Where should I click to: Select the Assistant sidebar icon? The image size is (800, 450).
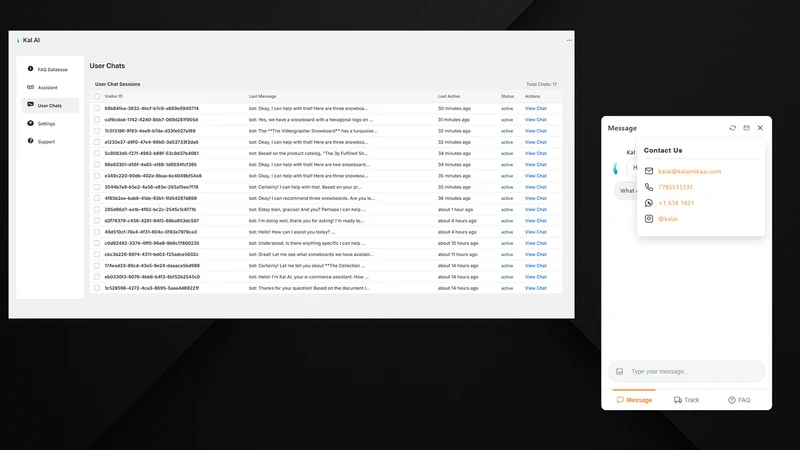30,87
